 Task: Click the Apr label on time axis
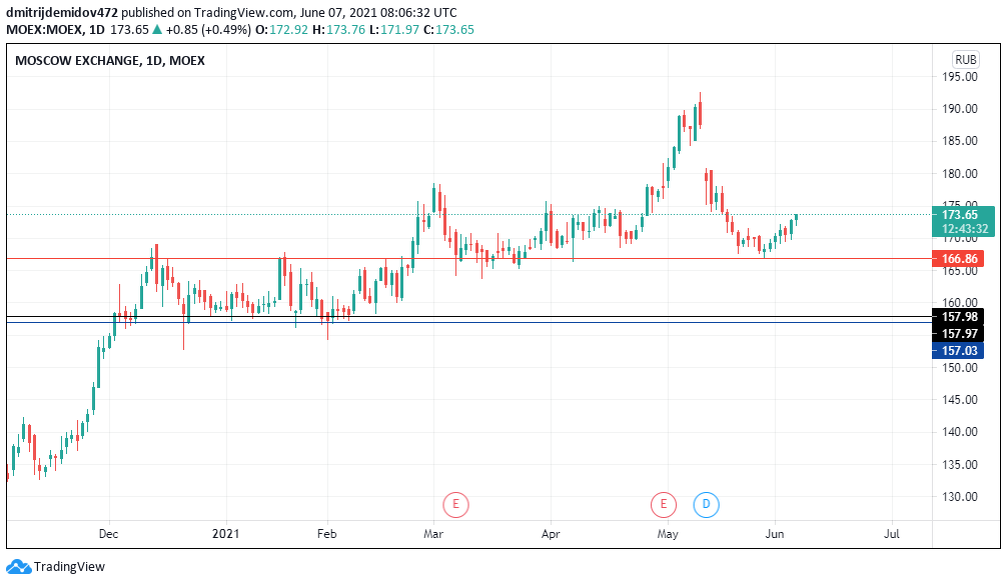[550, 534]
